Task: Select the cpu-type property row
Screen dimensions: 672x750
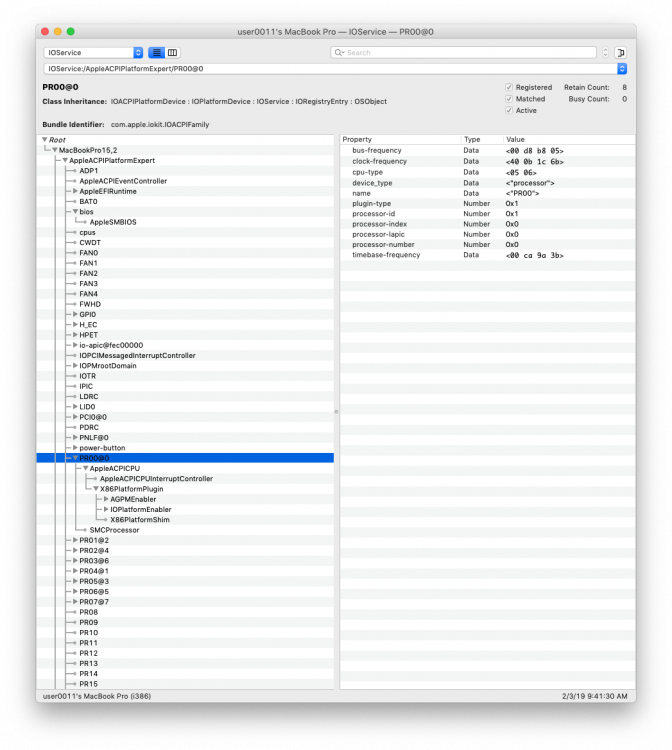Action: point(487,172)
